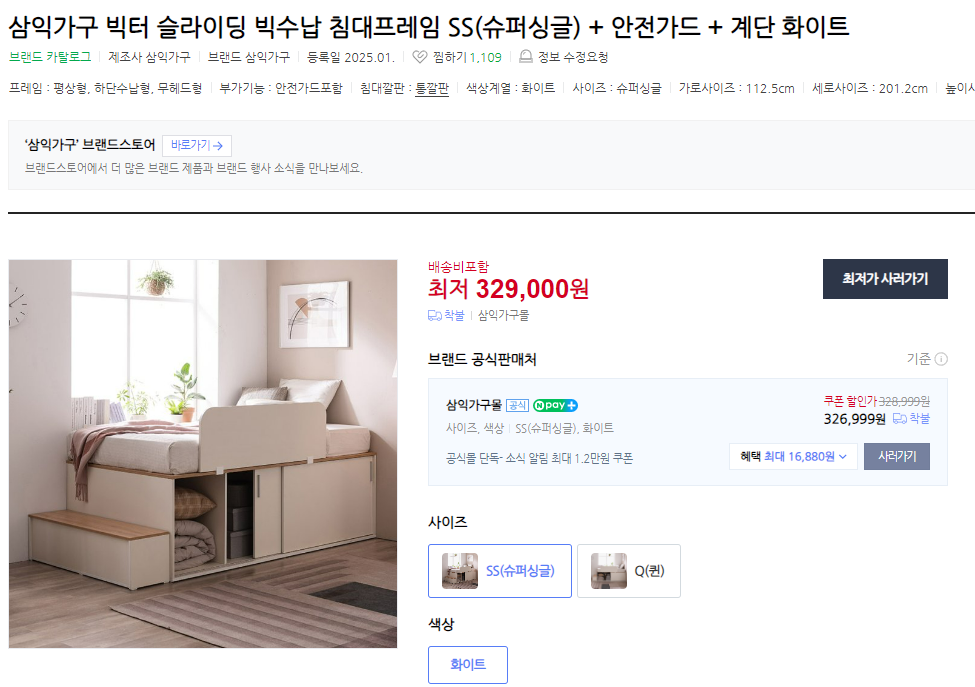Click the 최저가 사러가기 button
Screen dimensions: 975x687
pyautogui.click(x=885, y=279)
